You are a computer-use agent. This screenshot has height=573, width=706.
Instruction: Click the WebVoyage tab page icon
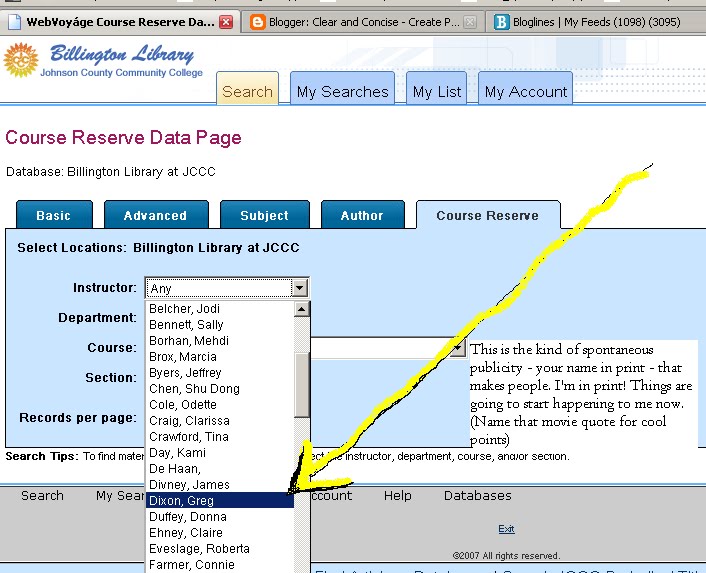point(14,22)
